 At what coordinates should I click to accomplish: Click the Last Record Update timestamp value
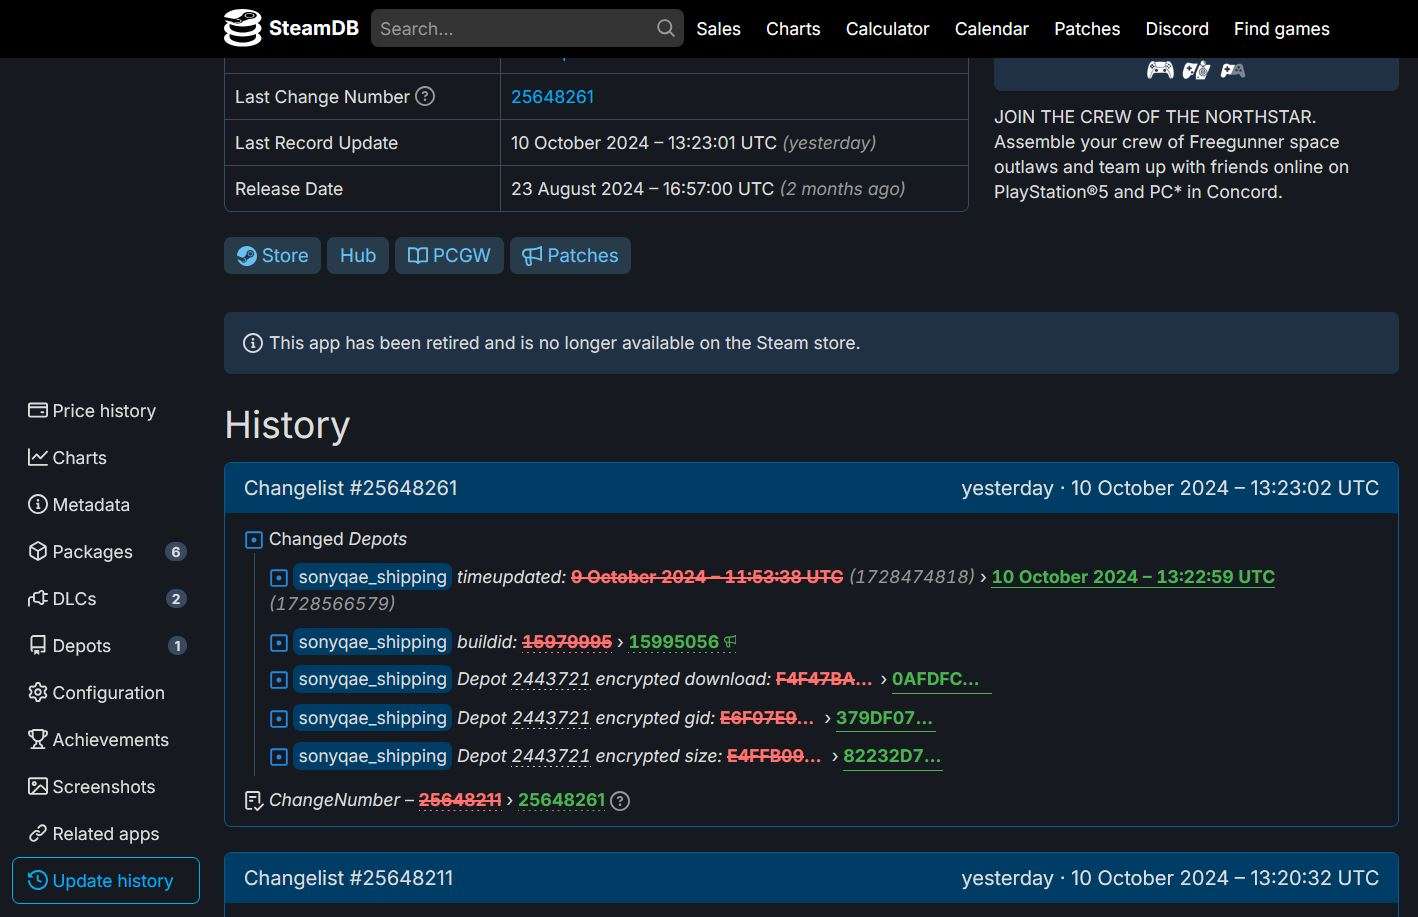click(x=644, y=143)
